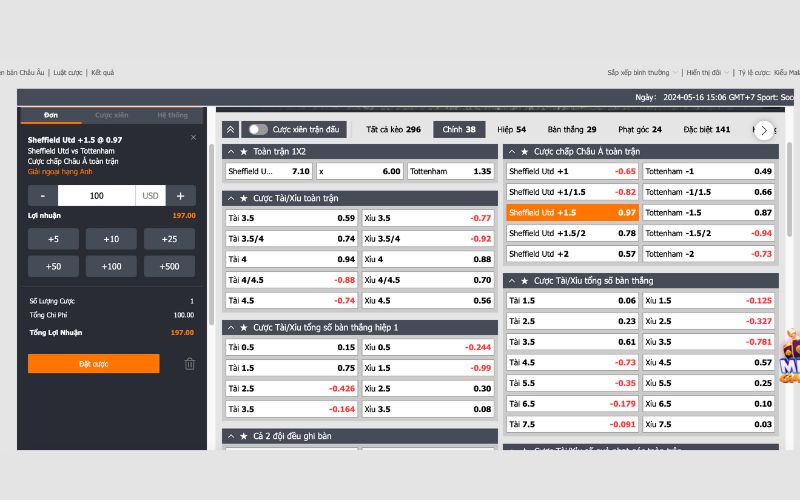This screenshot has height=500, width=800.
Task: Click double-chevron collapse-all icon
Action: (230, 130)
